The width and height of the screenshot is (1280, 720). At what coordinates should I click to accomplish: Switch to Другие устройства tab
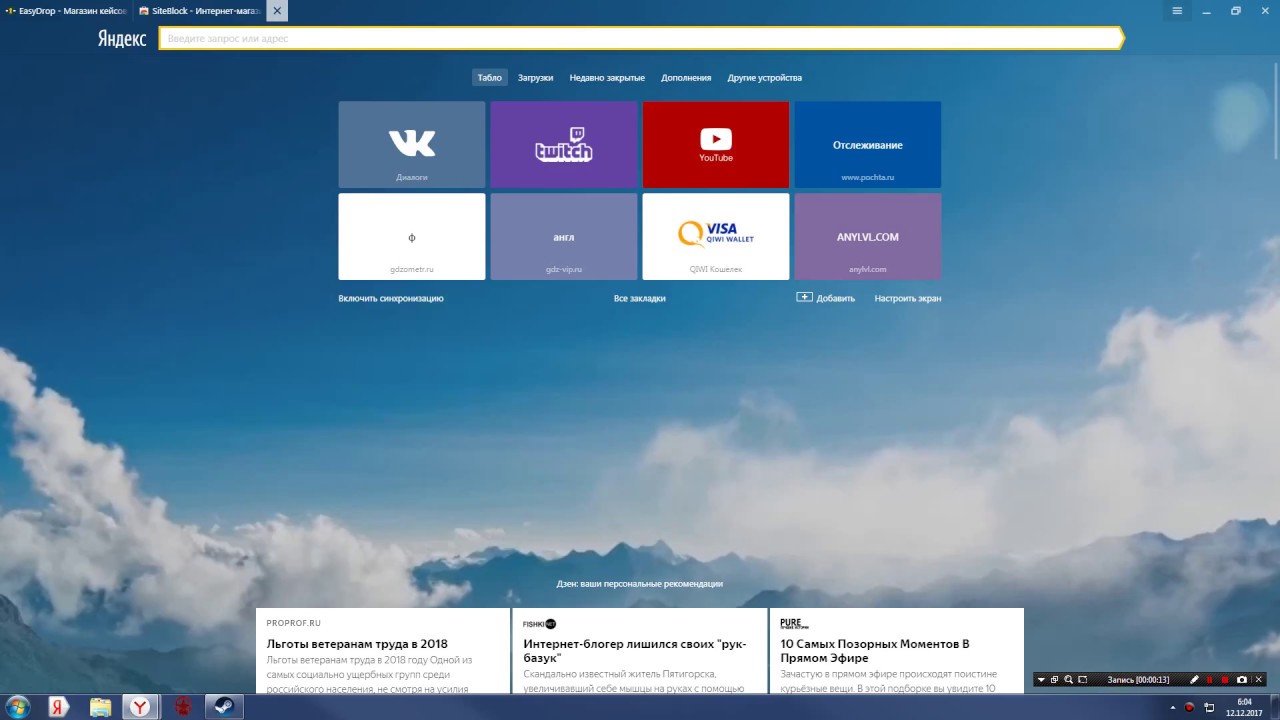[x=765, y=77]
